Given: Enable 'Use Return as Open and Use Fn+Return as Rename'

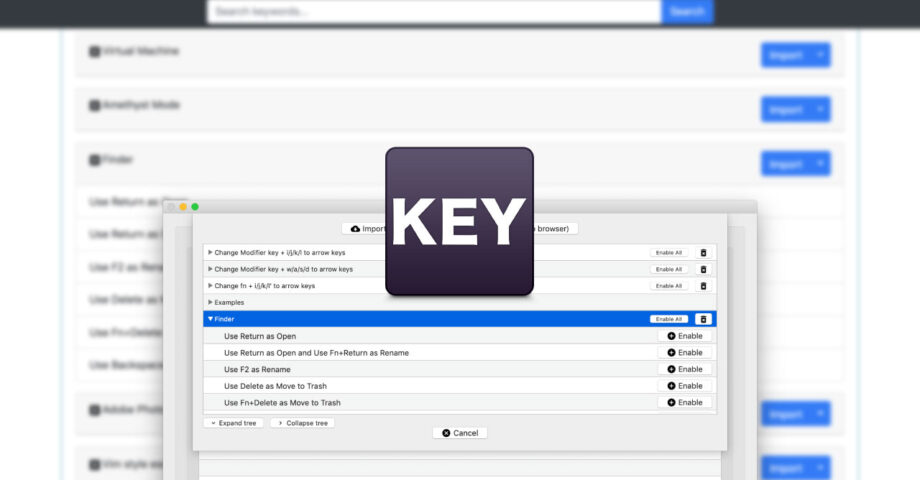Looking at the screenshot, I should 685,353.
